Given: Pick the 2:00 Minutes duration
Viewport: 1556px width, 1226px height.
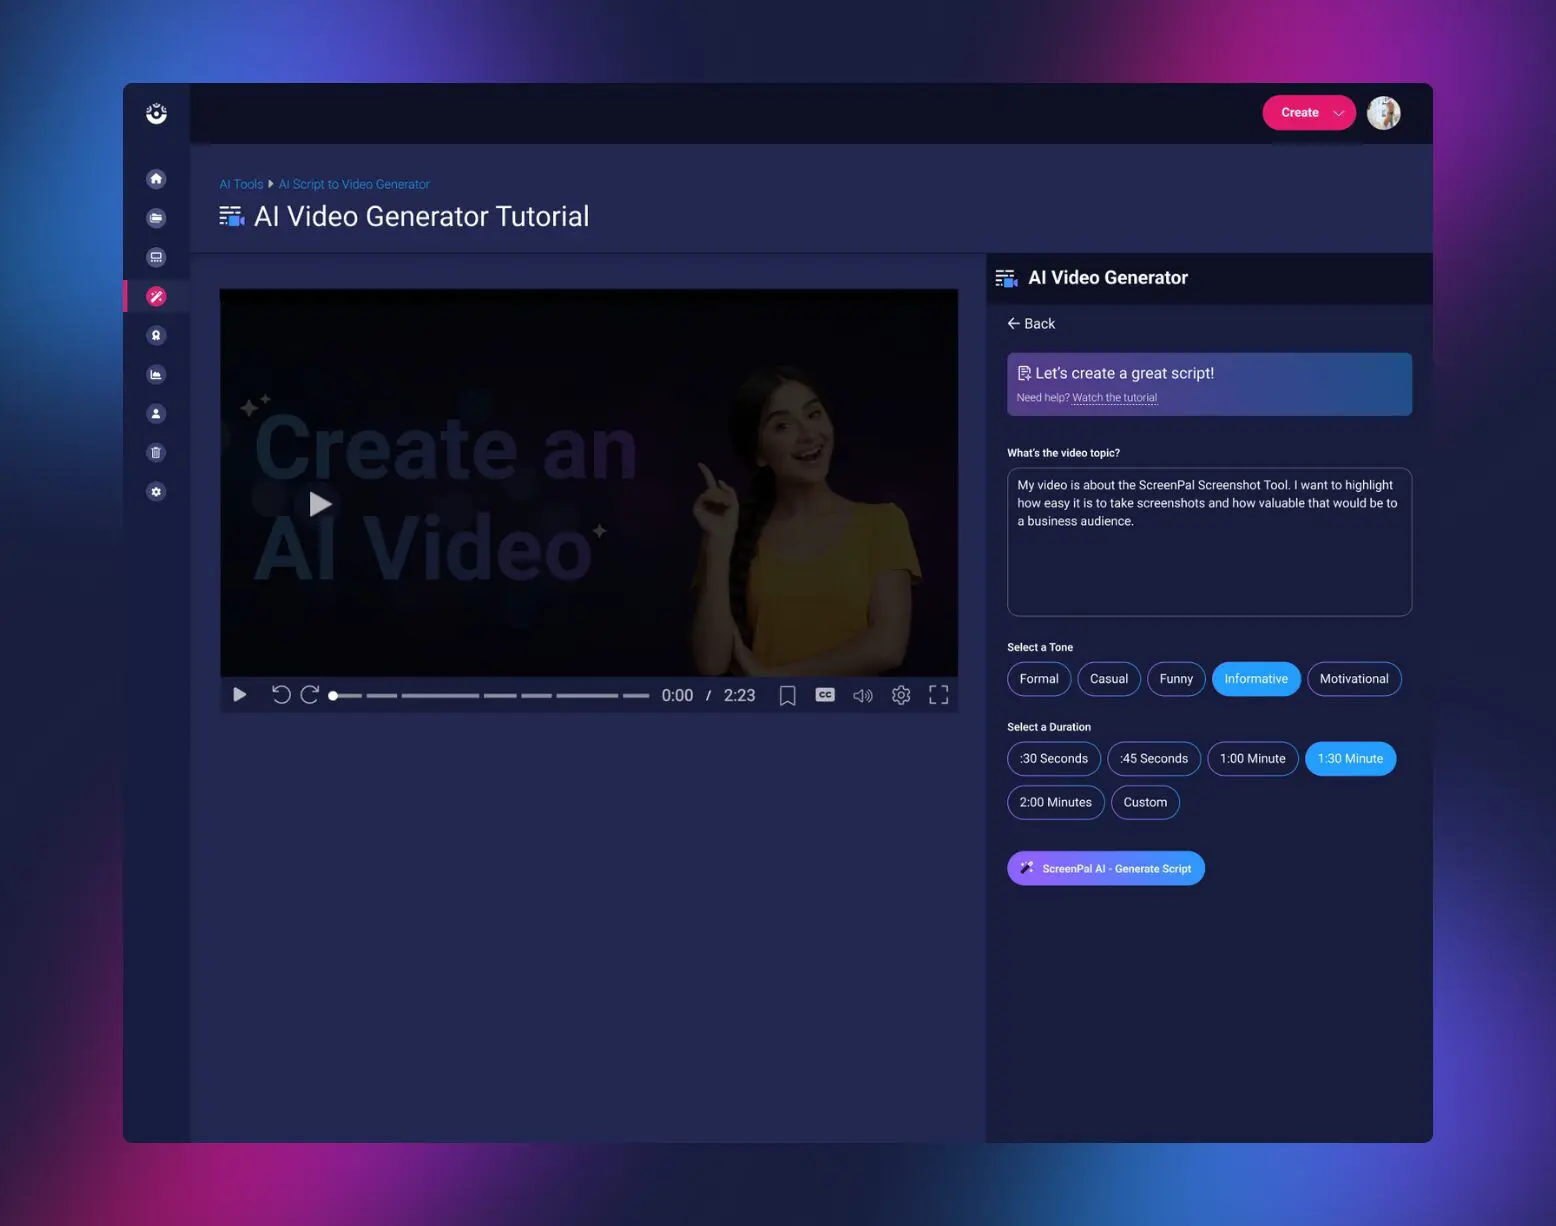Looking at the screenshot, I should (x=1055, y=802).
